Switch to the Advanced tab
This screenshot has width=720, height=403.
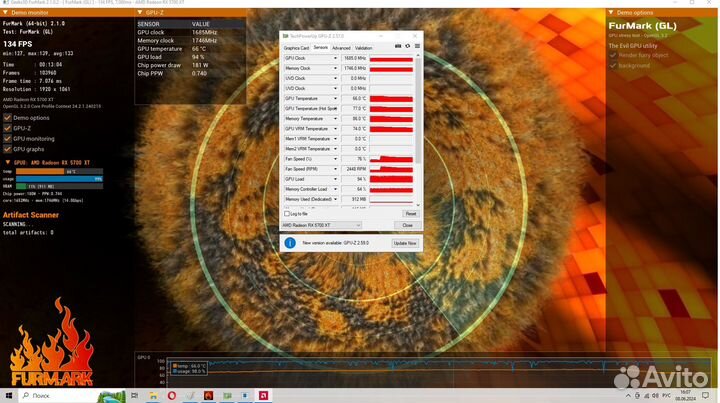(341, 47)
